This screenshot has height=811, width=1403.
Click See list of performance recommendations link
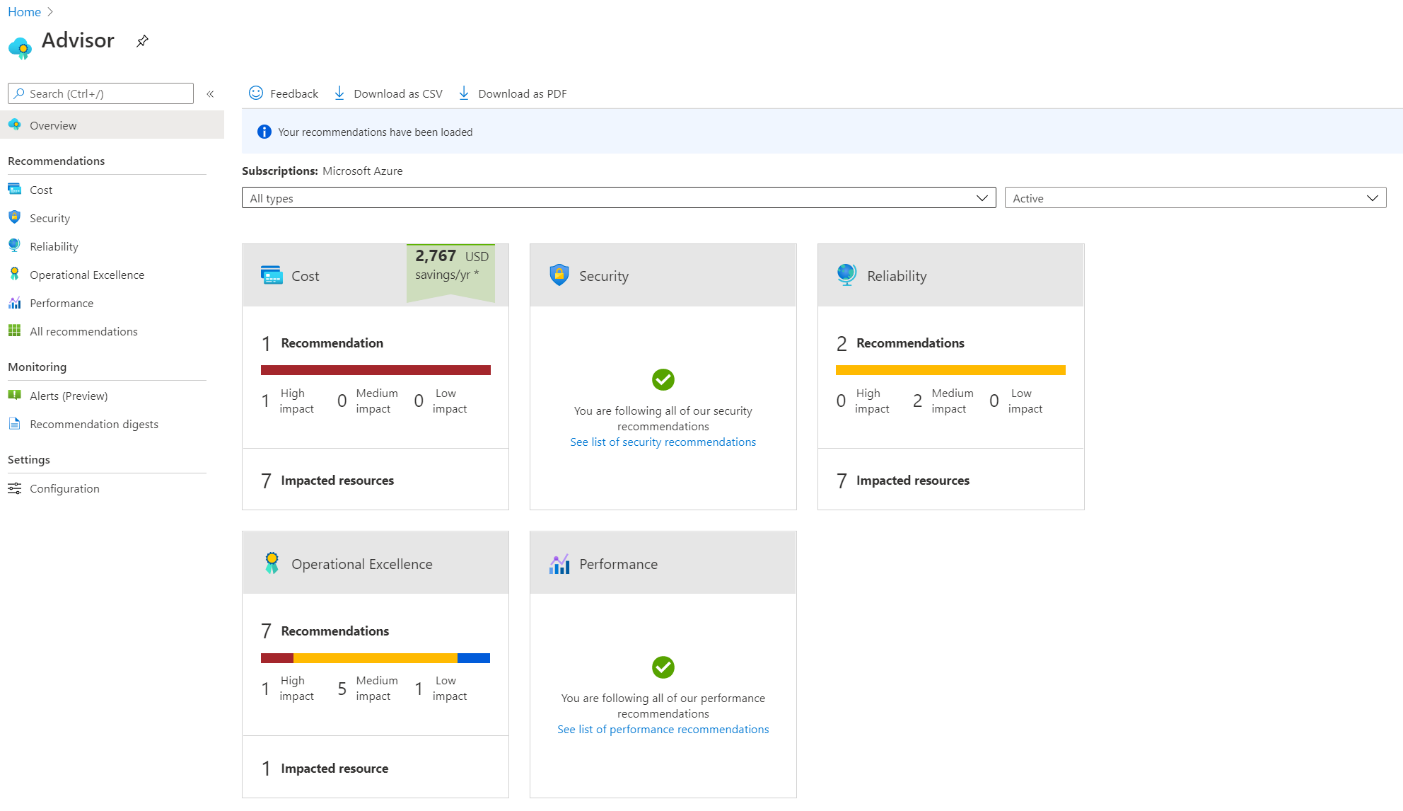click(x=663, y=730)
